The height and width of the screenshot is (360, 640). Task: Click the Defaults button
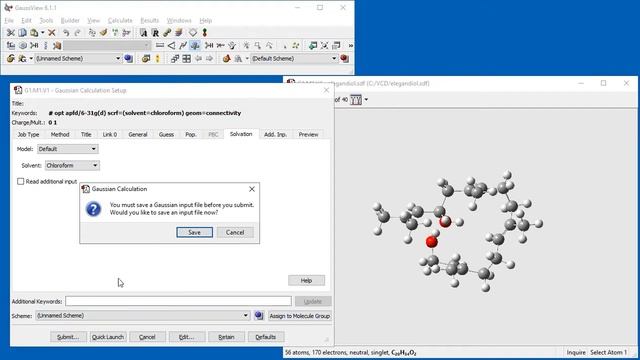click(x=266, y=337)
